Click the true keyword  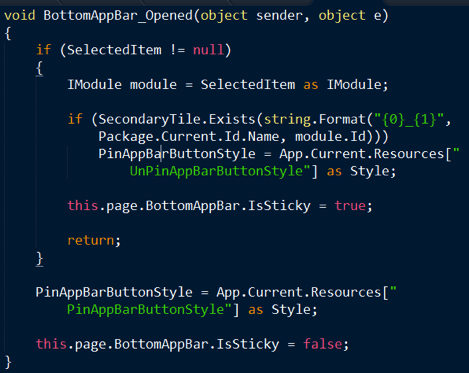(x=350, y=206)
